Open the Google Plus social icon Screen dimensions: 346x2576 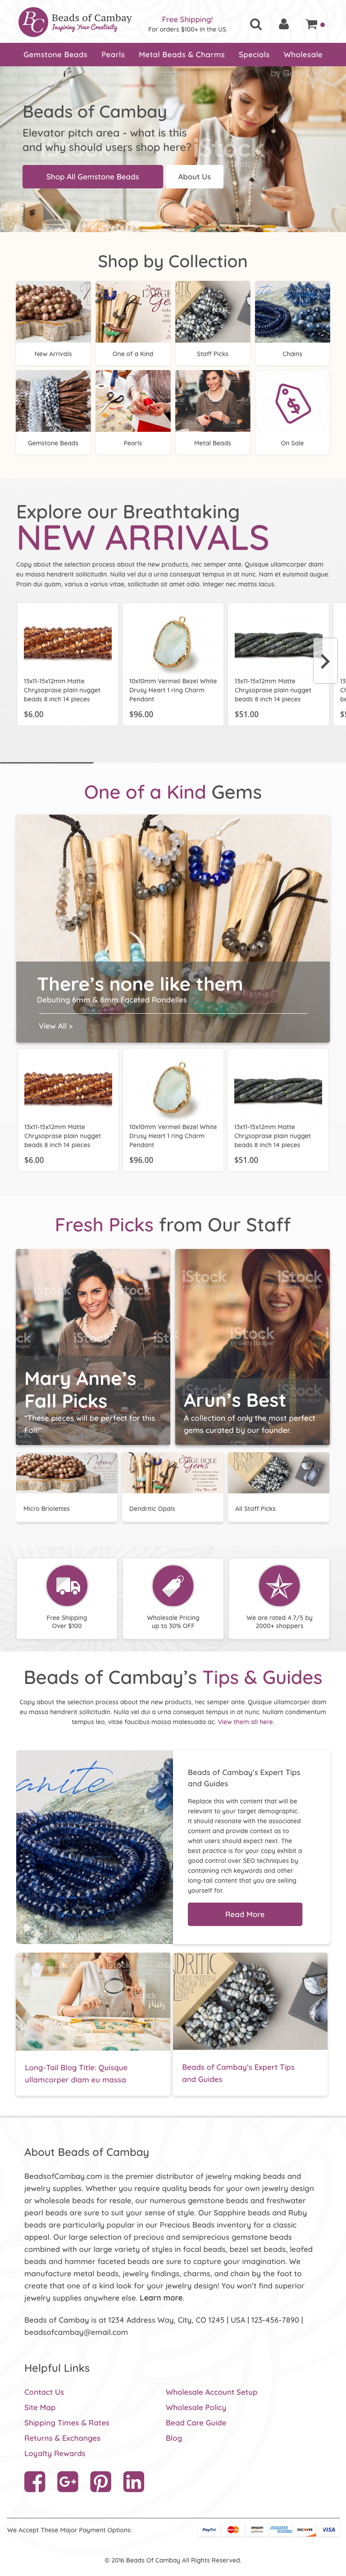(x=68, y=2481)
